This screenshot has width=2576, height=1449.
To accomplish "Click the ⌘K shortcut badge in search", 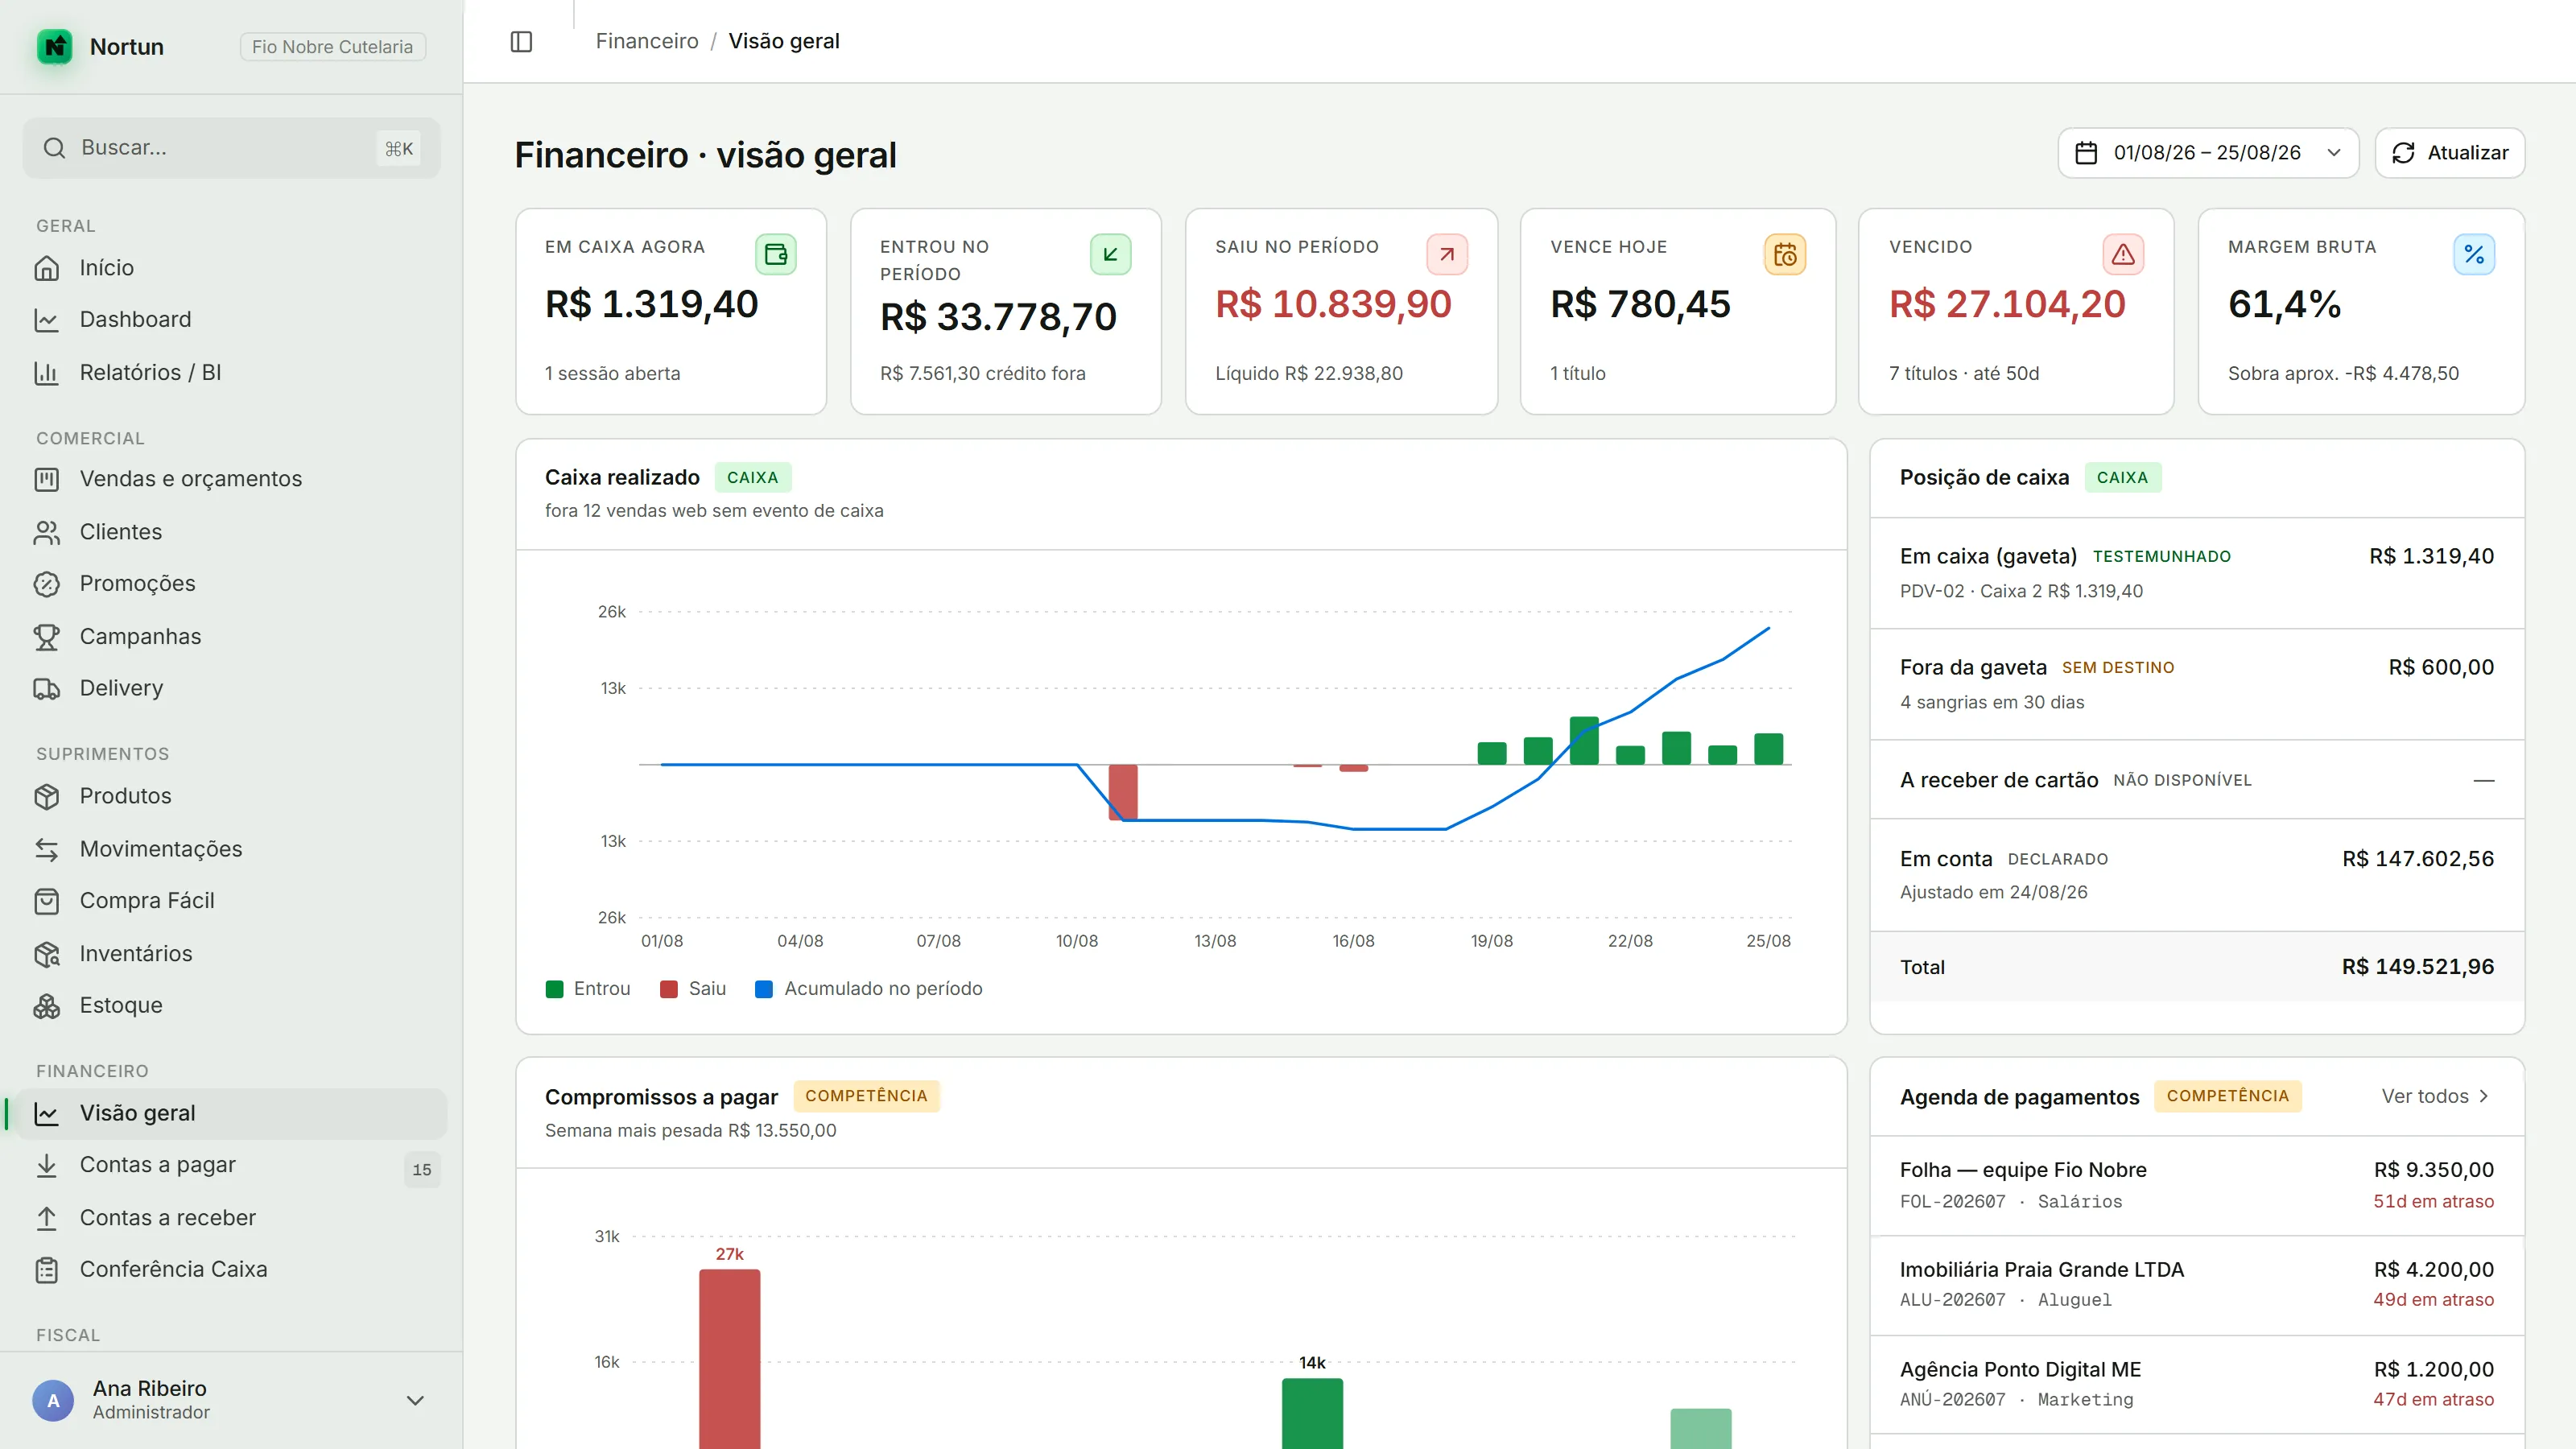I will [399, 149].
